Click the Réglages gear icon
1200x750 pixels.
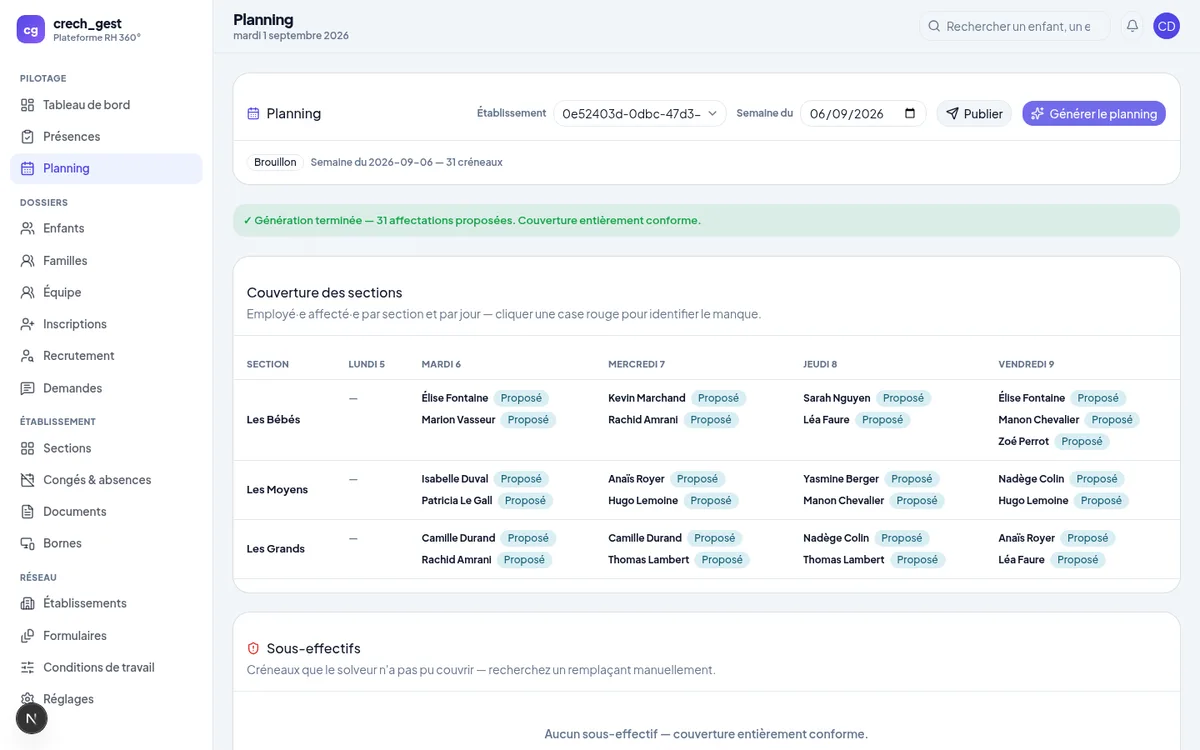tap(28, 699)
